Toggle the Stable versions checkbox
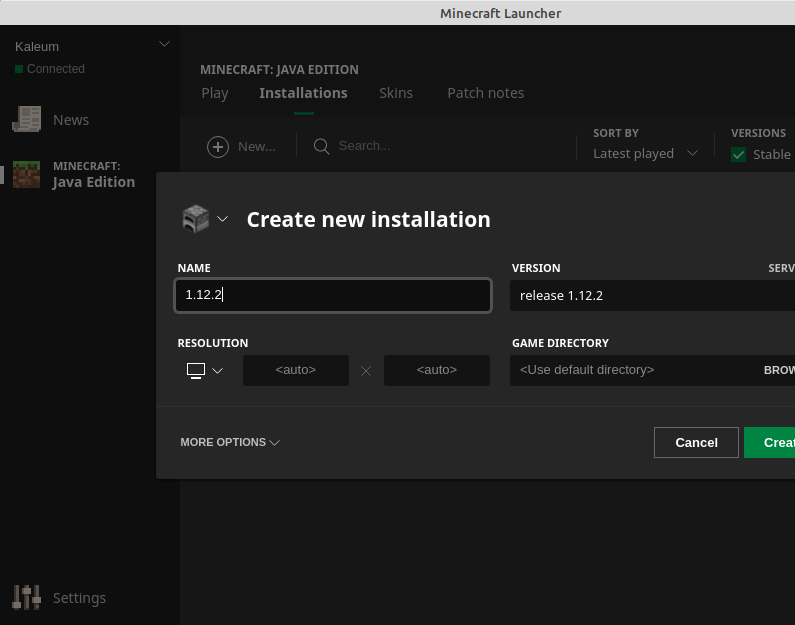 pos(739,154)
